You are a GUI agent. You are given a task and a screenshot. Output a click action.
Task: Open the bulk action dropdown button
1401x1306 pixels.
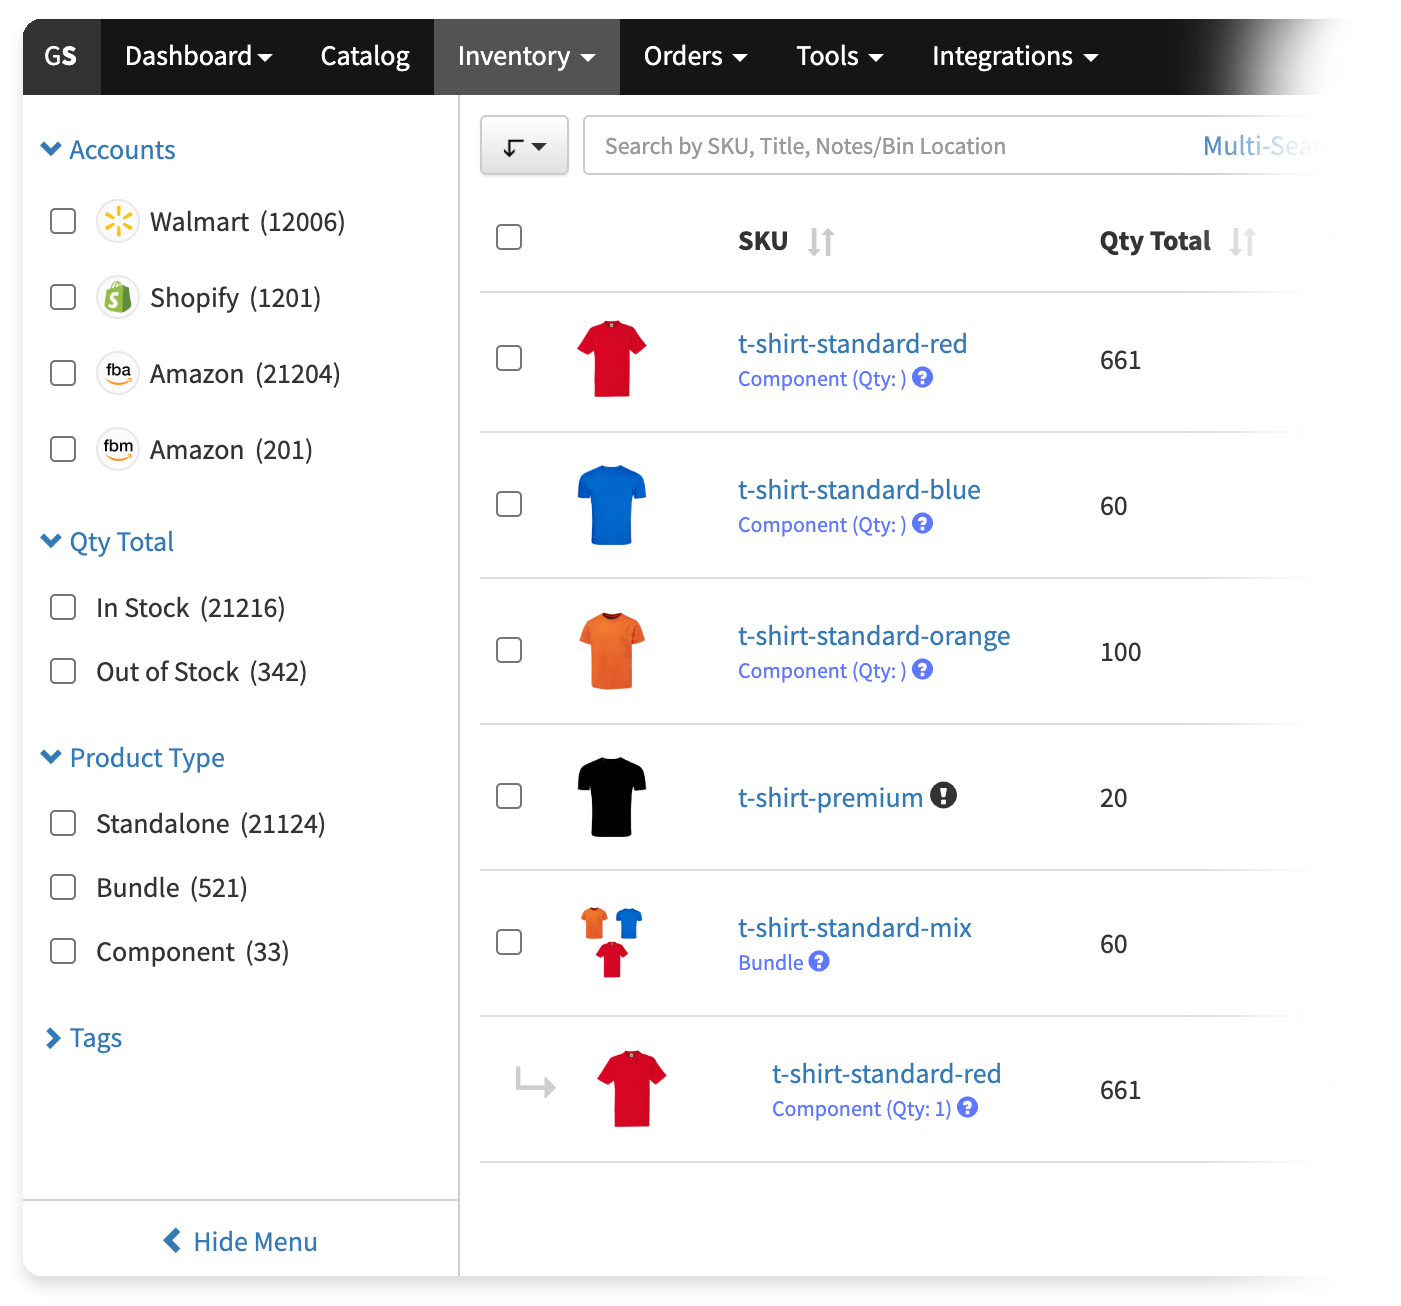tap(524, 146)
